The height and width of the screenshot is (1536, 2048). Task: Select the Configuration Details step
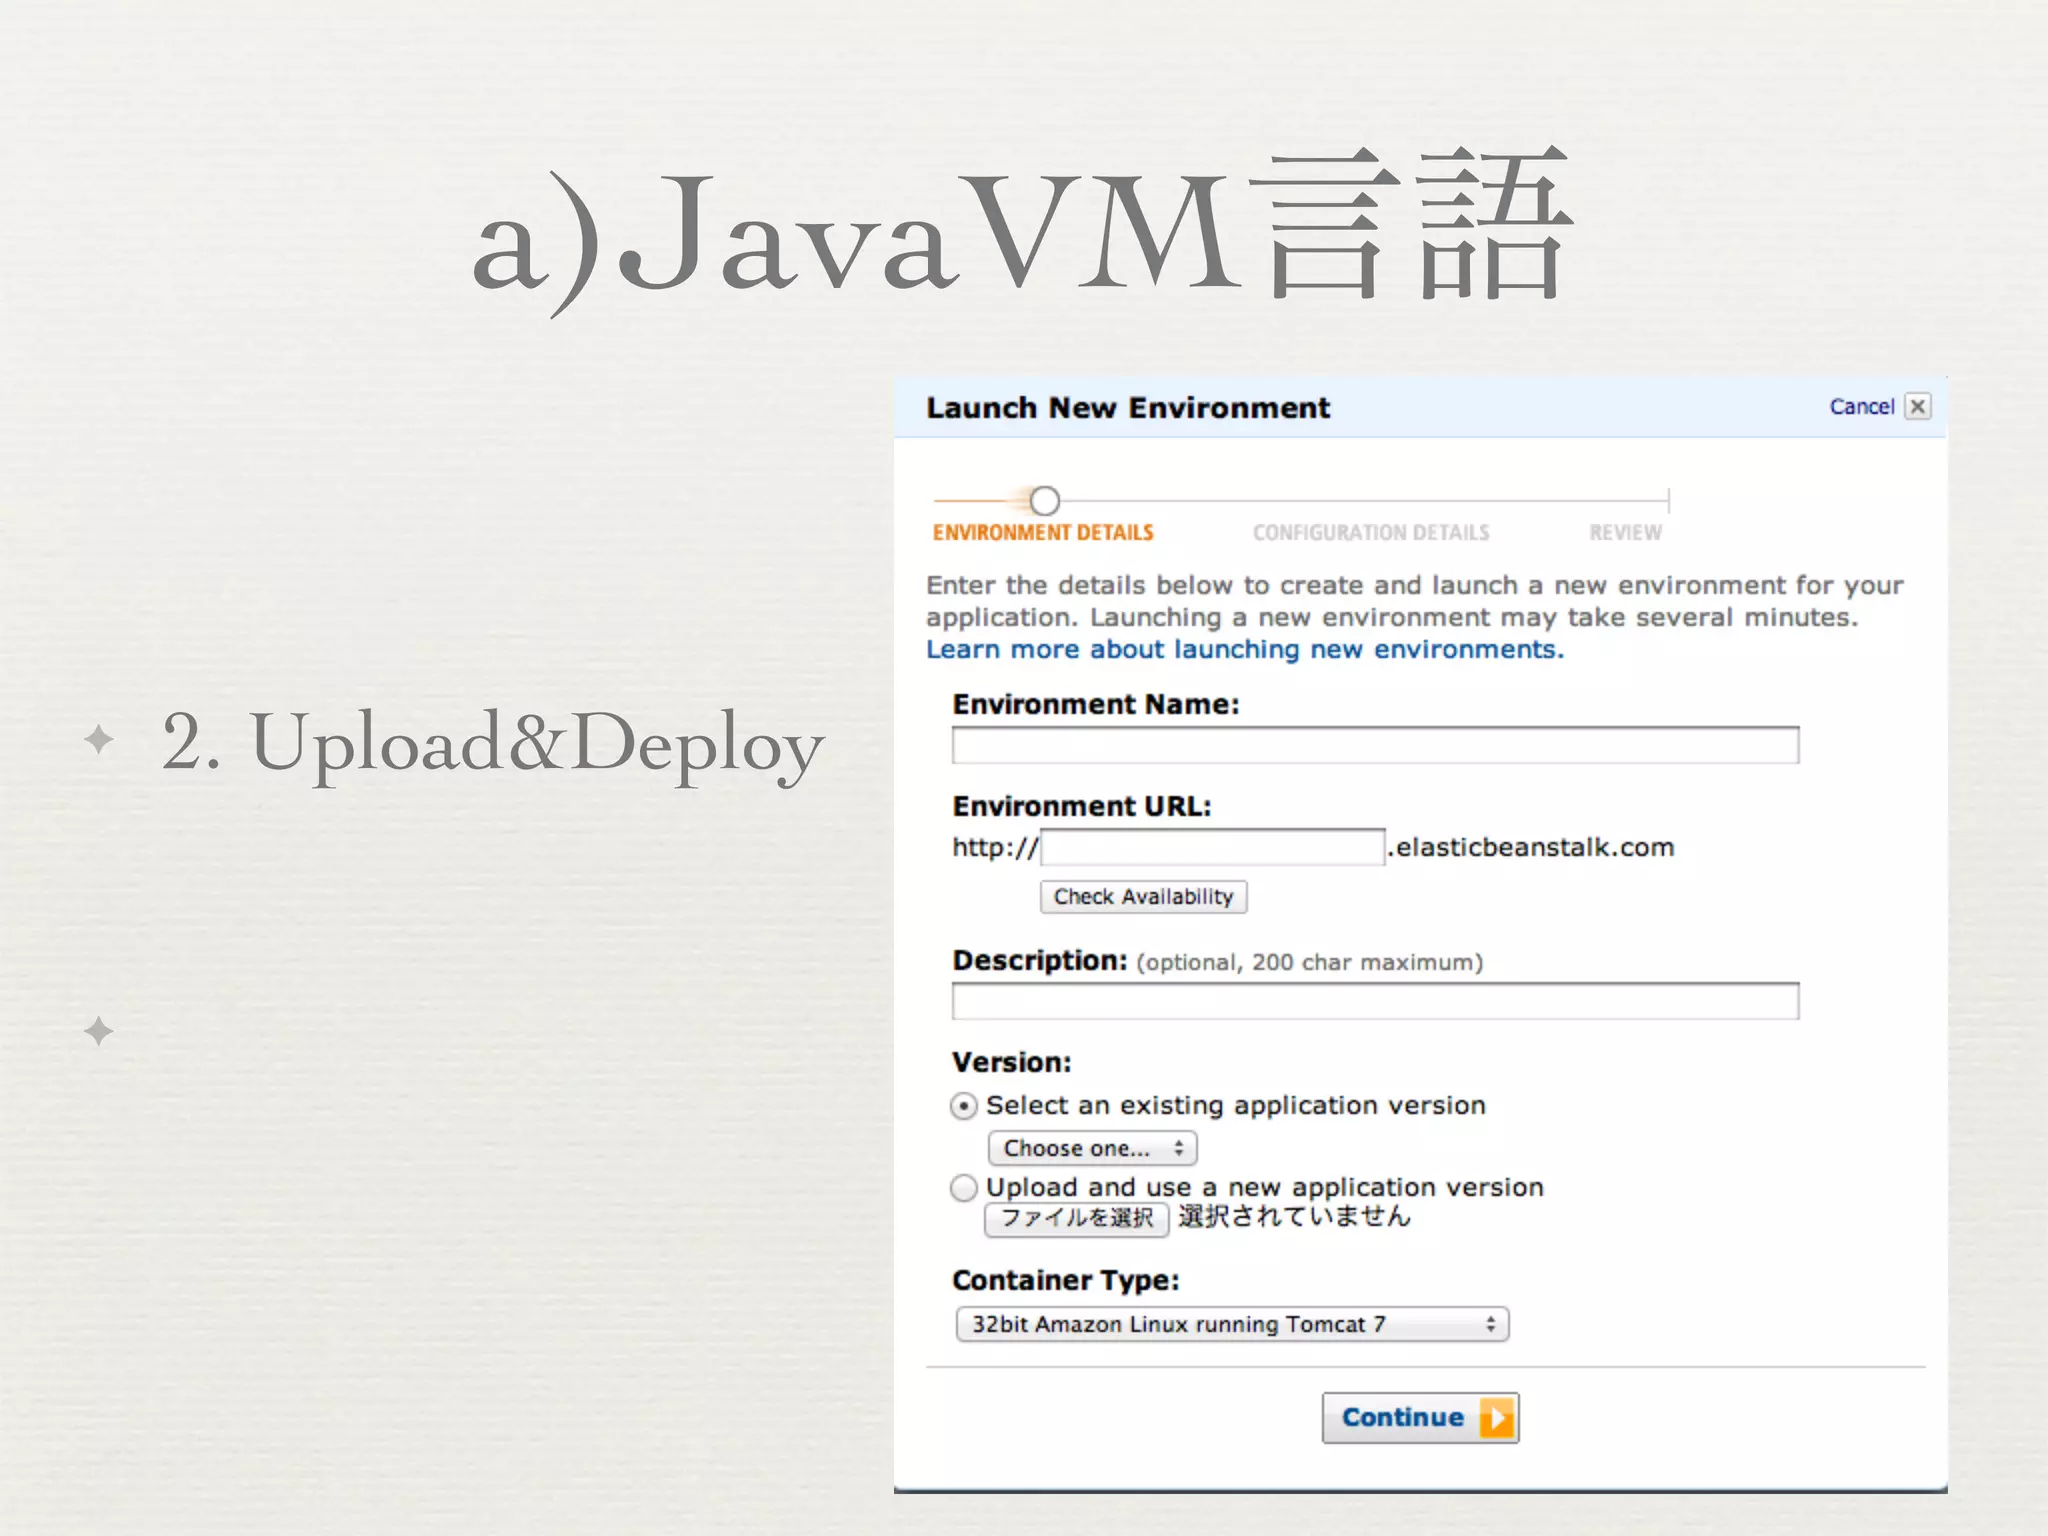point(1371,532)
